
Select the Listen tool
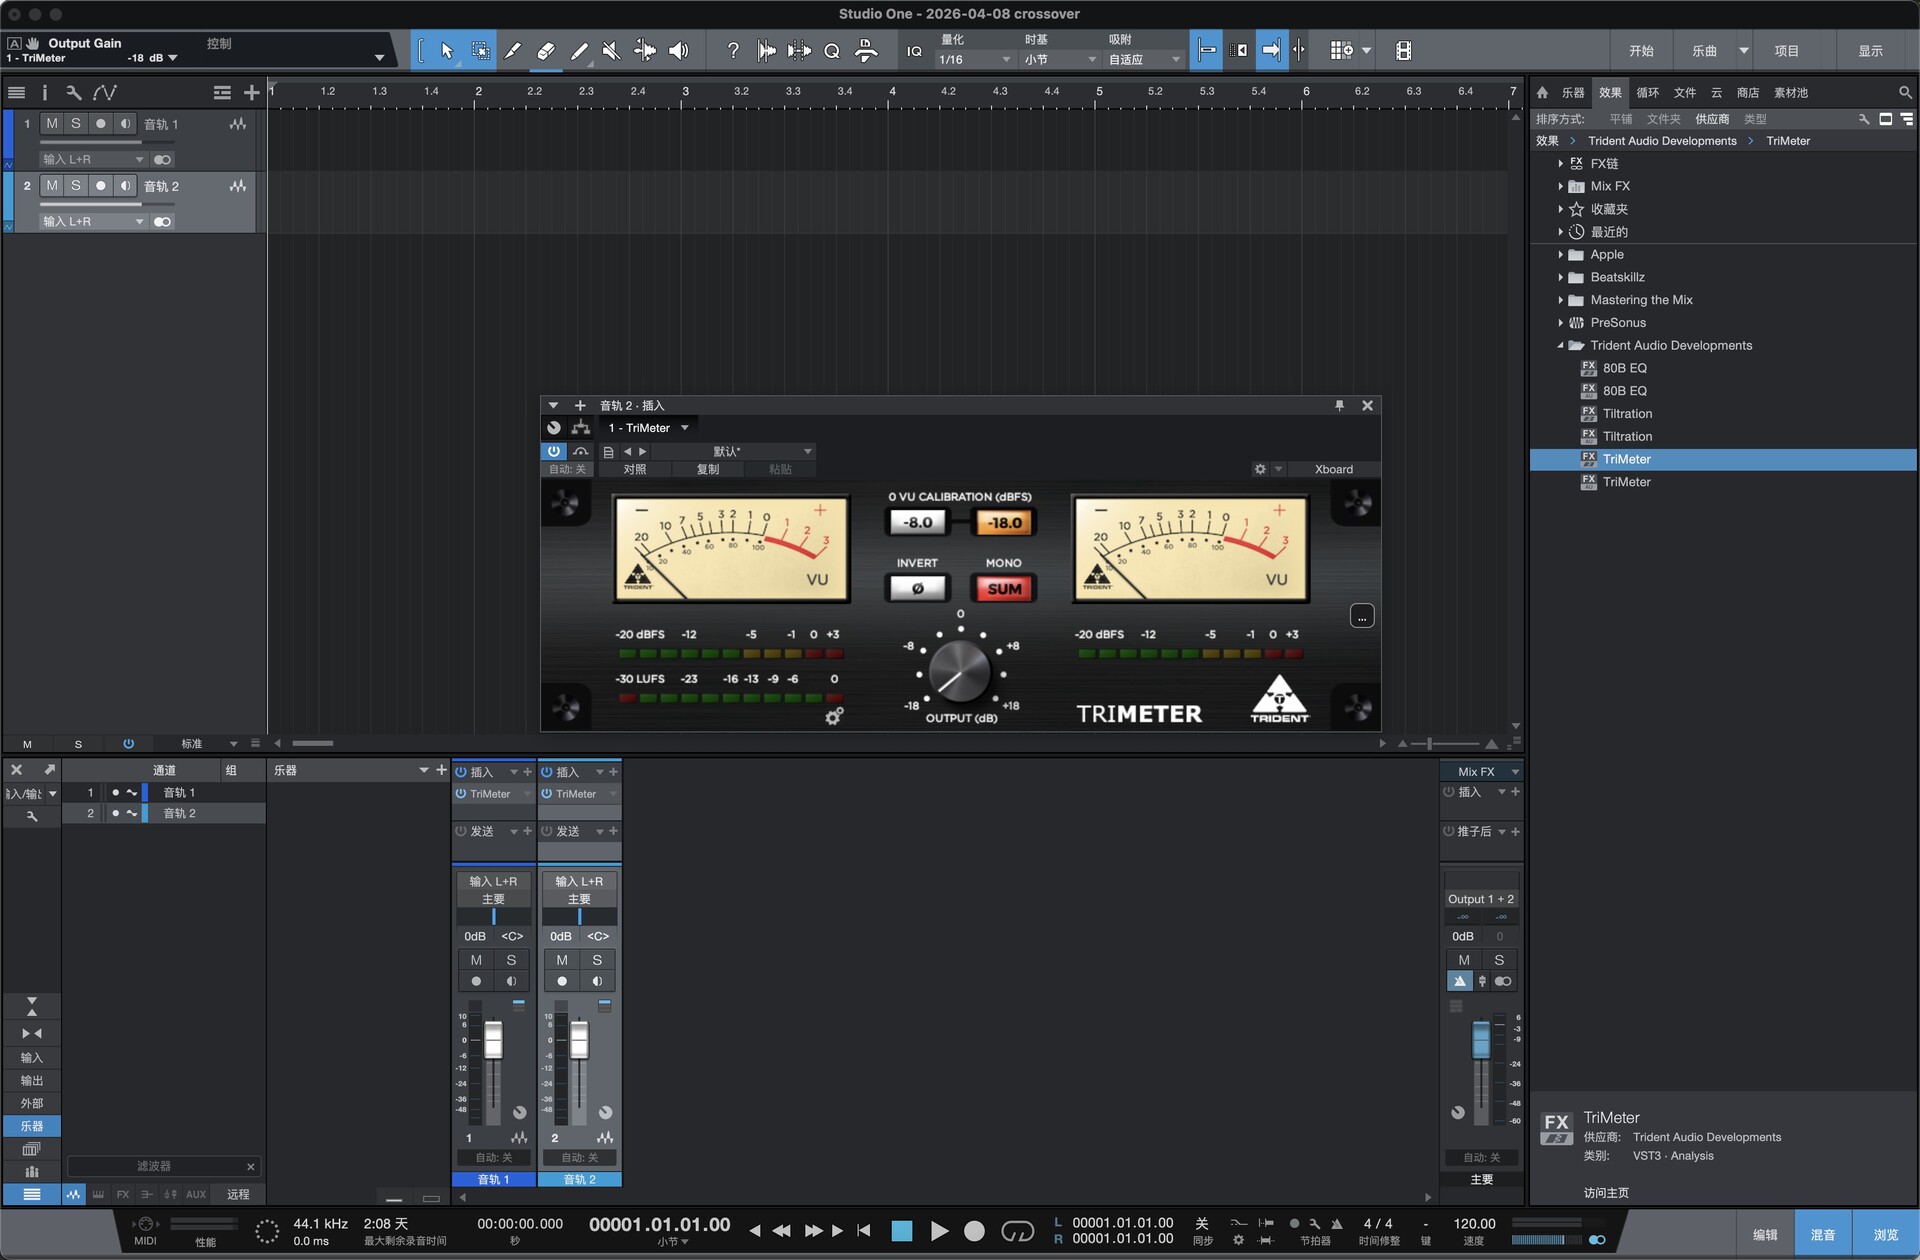pos(679,50)
